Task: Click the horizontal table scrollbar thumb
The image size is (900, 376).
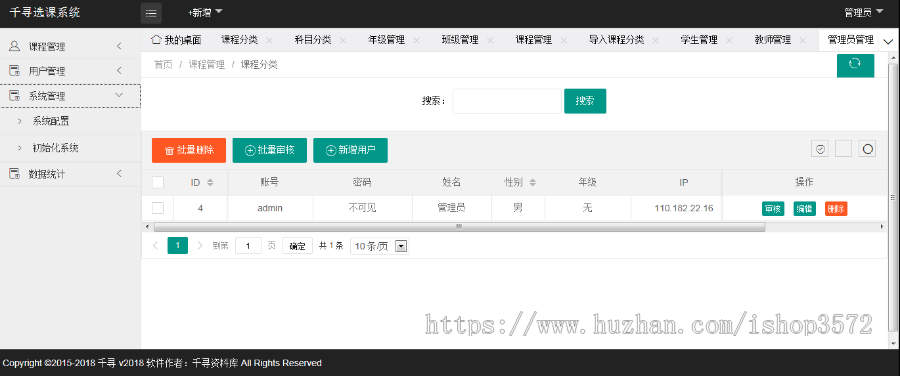Action: [459, 227]
